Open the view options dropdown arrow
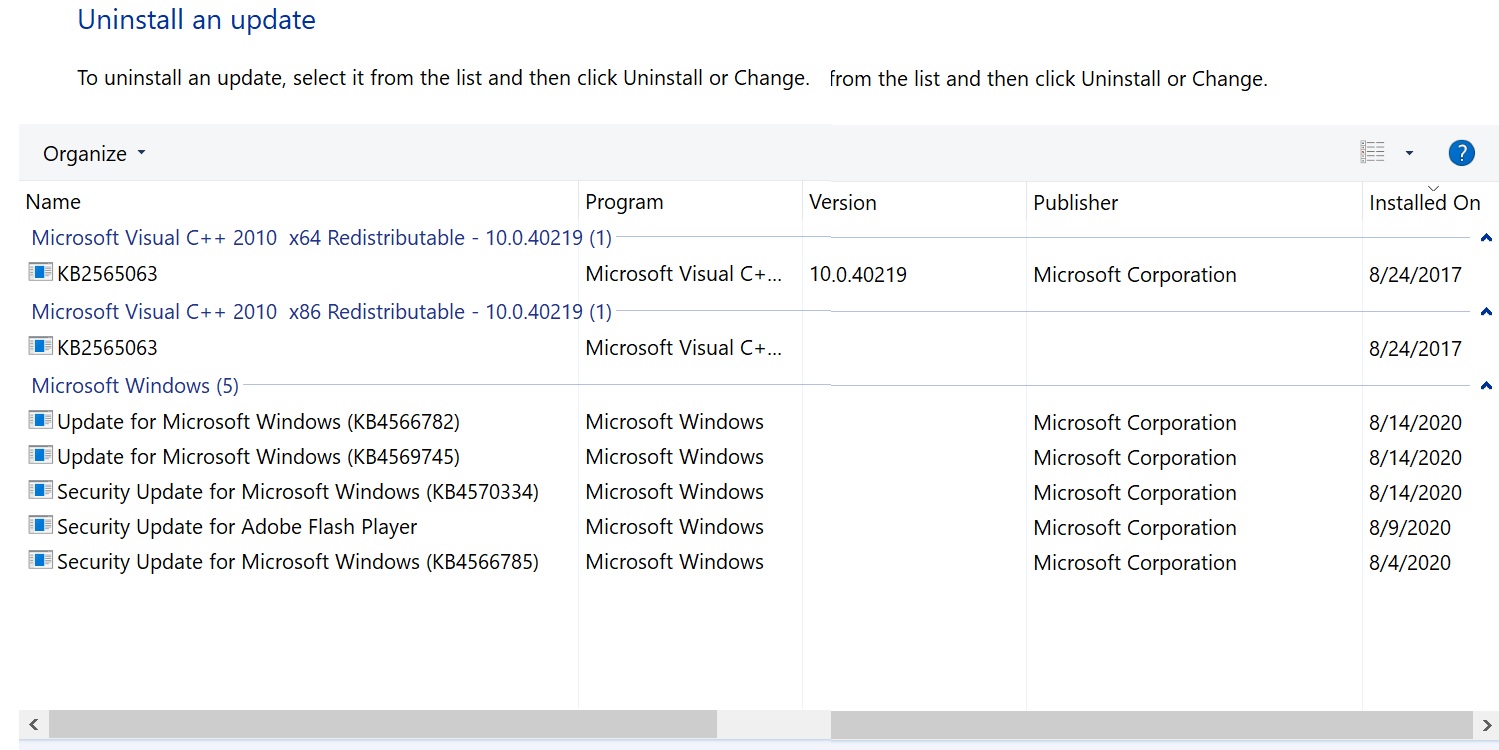The image size is (1499, 750). [x=1409, y=153]
